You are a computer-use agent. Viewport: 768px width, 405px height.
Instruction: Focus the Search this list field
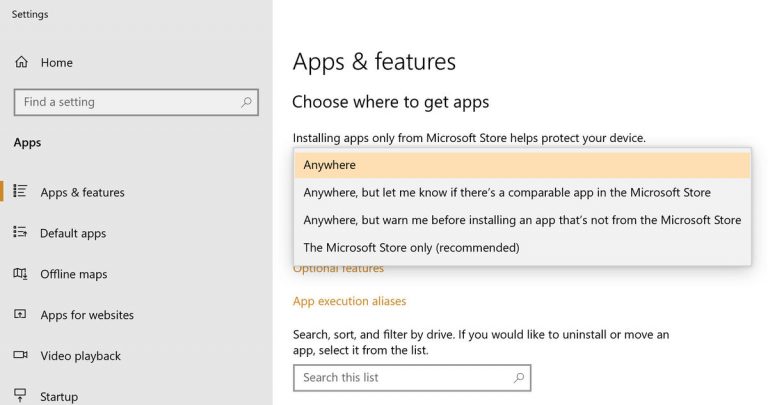coord(412,378)
